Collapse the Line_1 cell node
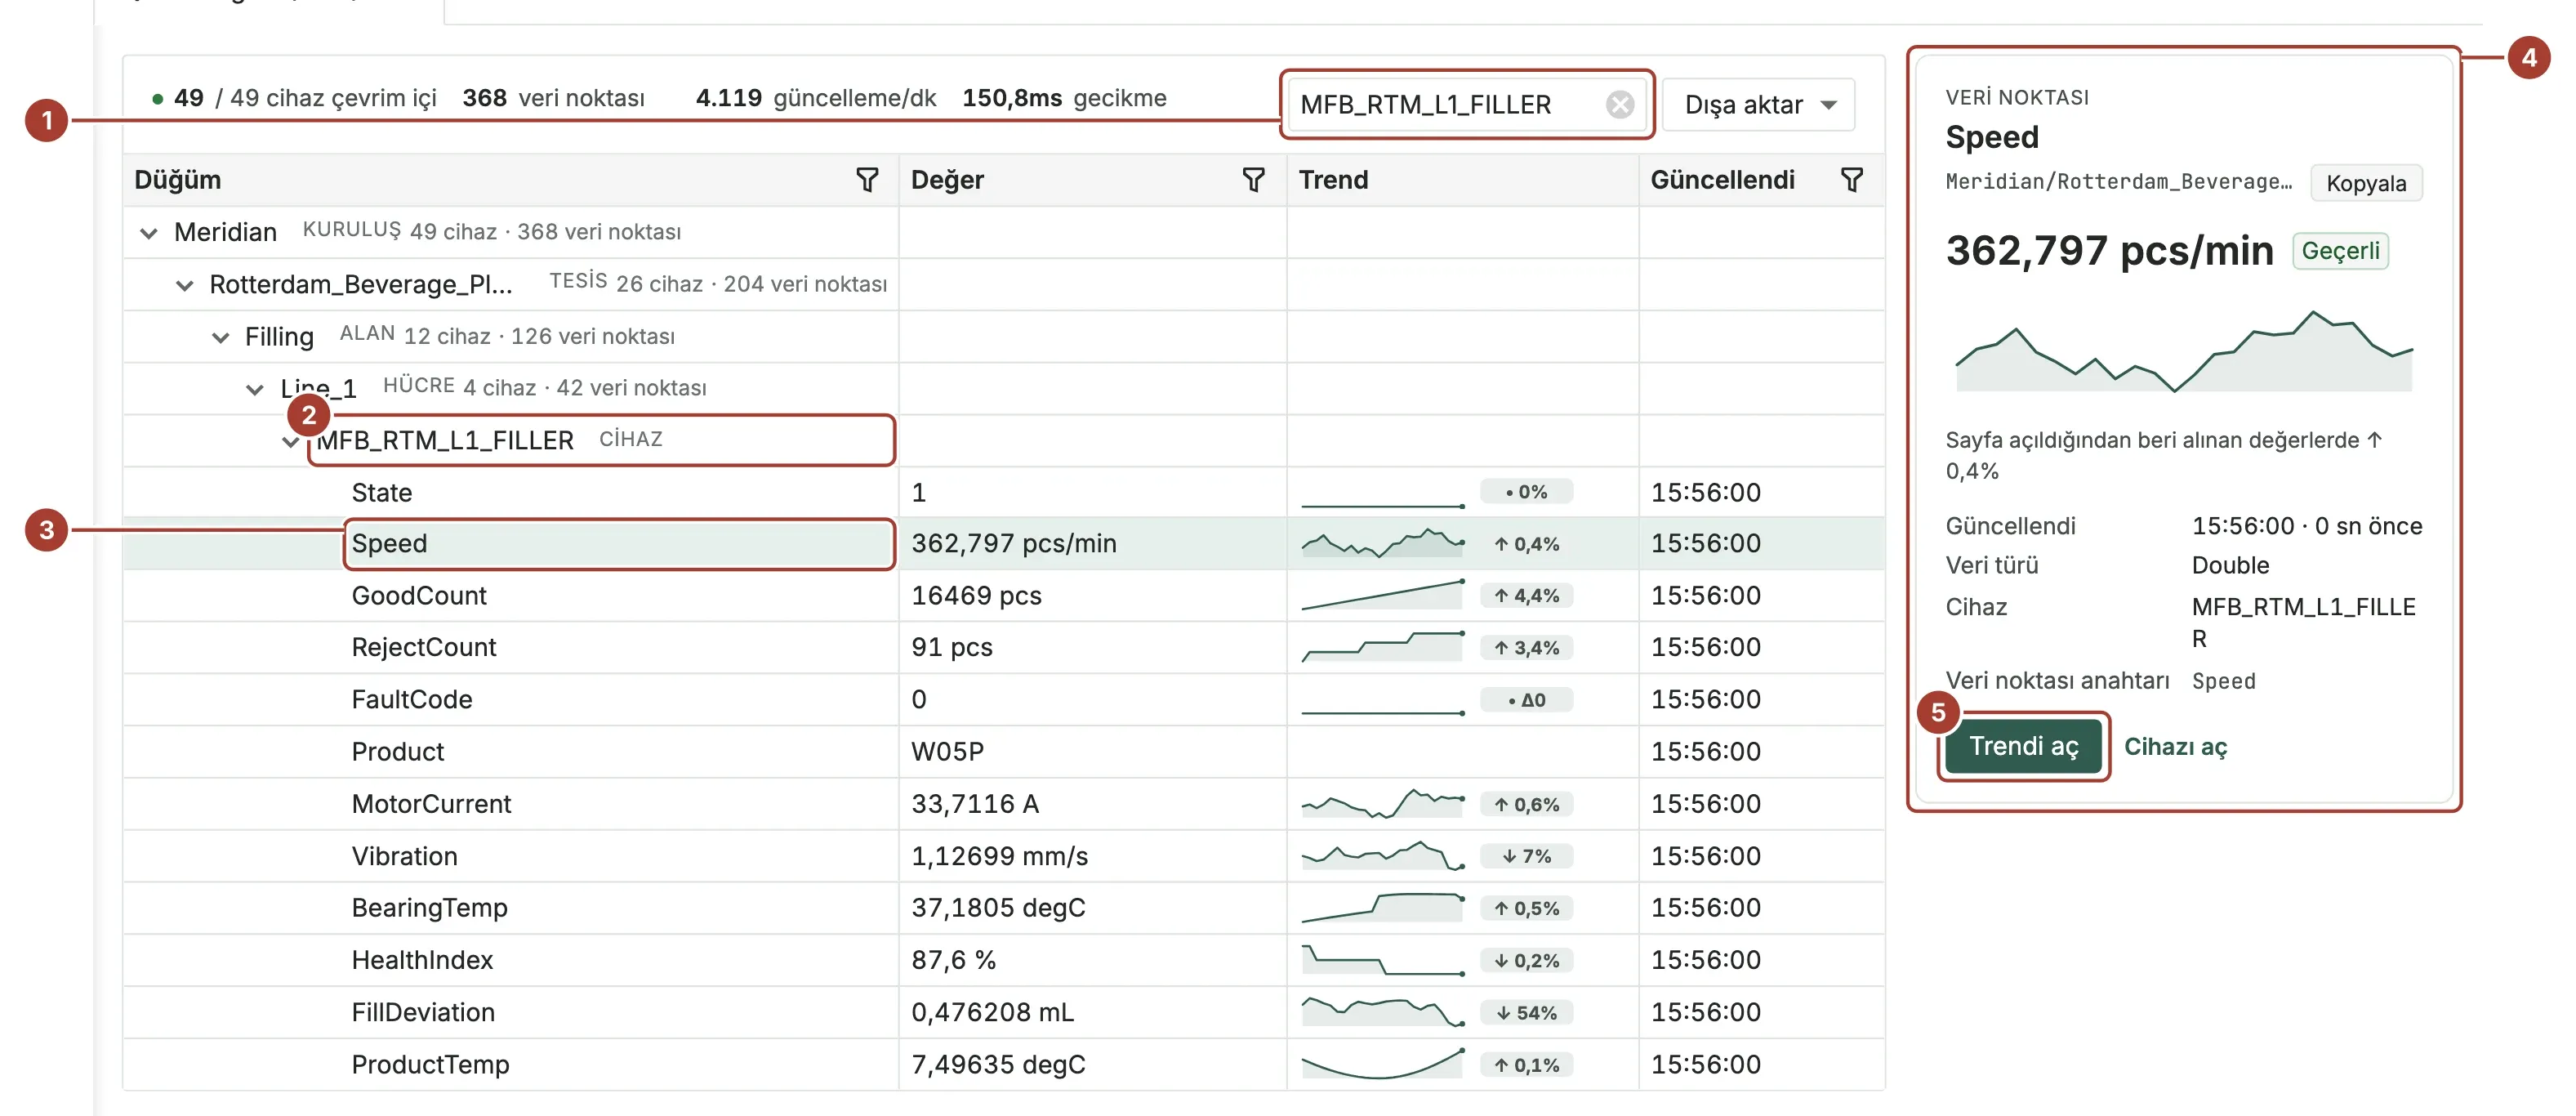Viewport: 2576px width, 1116px height. point(255,389)
